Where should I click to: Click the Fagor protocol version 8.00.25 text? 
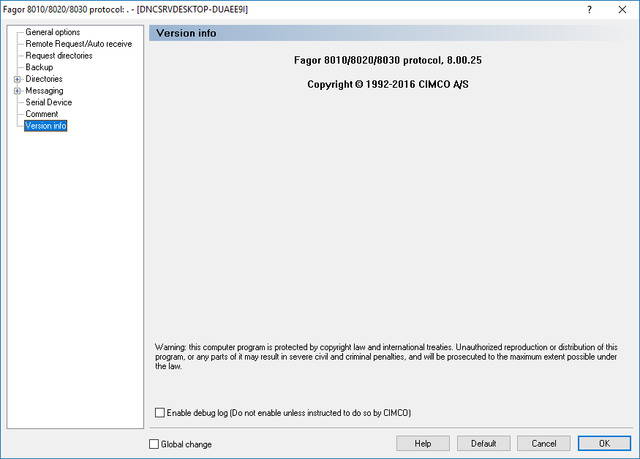click(x=388, y=60)
